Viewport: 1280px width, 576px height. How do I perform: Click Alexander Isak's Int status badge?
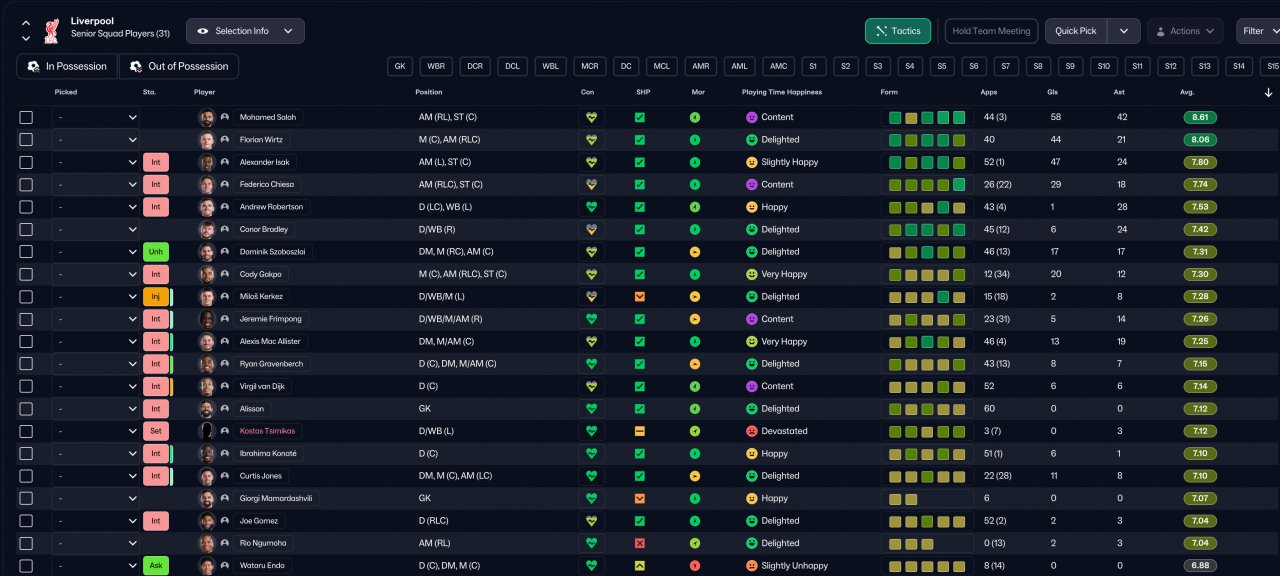coord(155,162)
